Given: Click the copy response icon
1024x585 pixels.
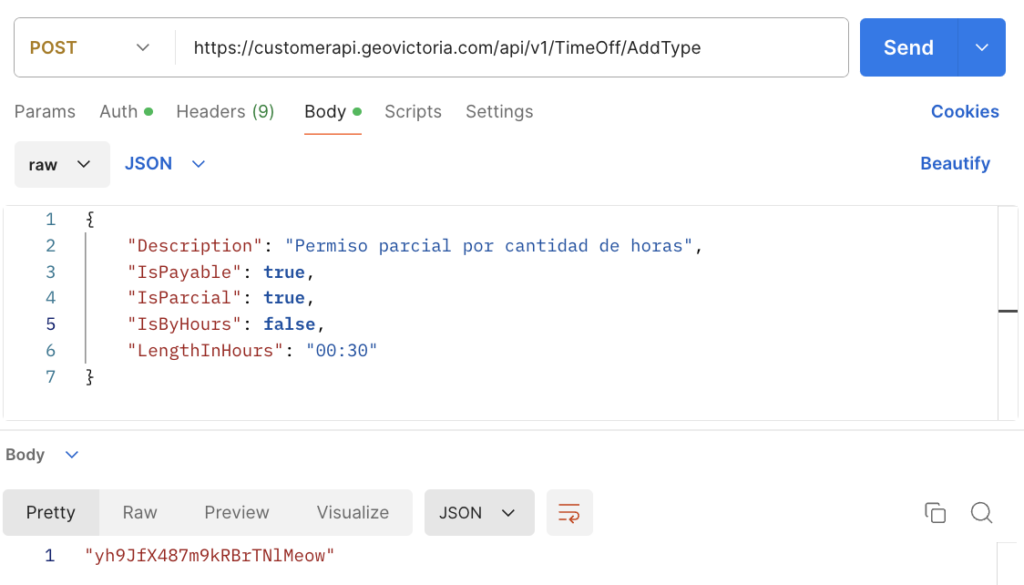Looking at the screenshot, I should (x=935, y=513).
